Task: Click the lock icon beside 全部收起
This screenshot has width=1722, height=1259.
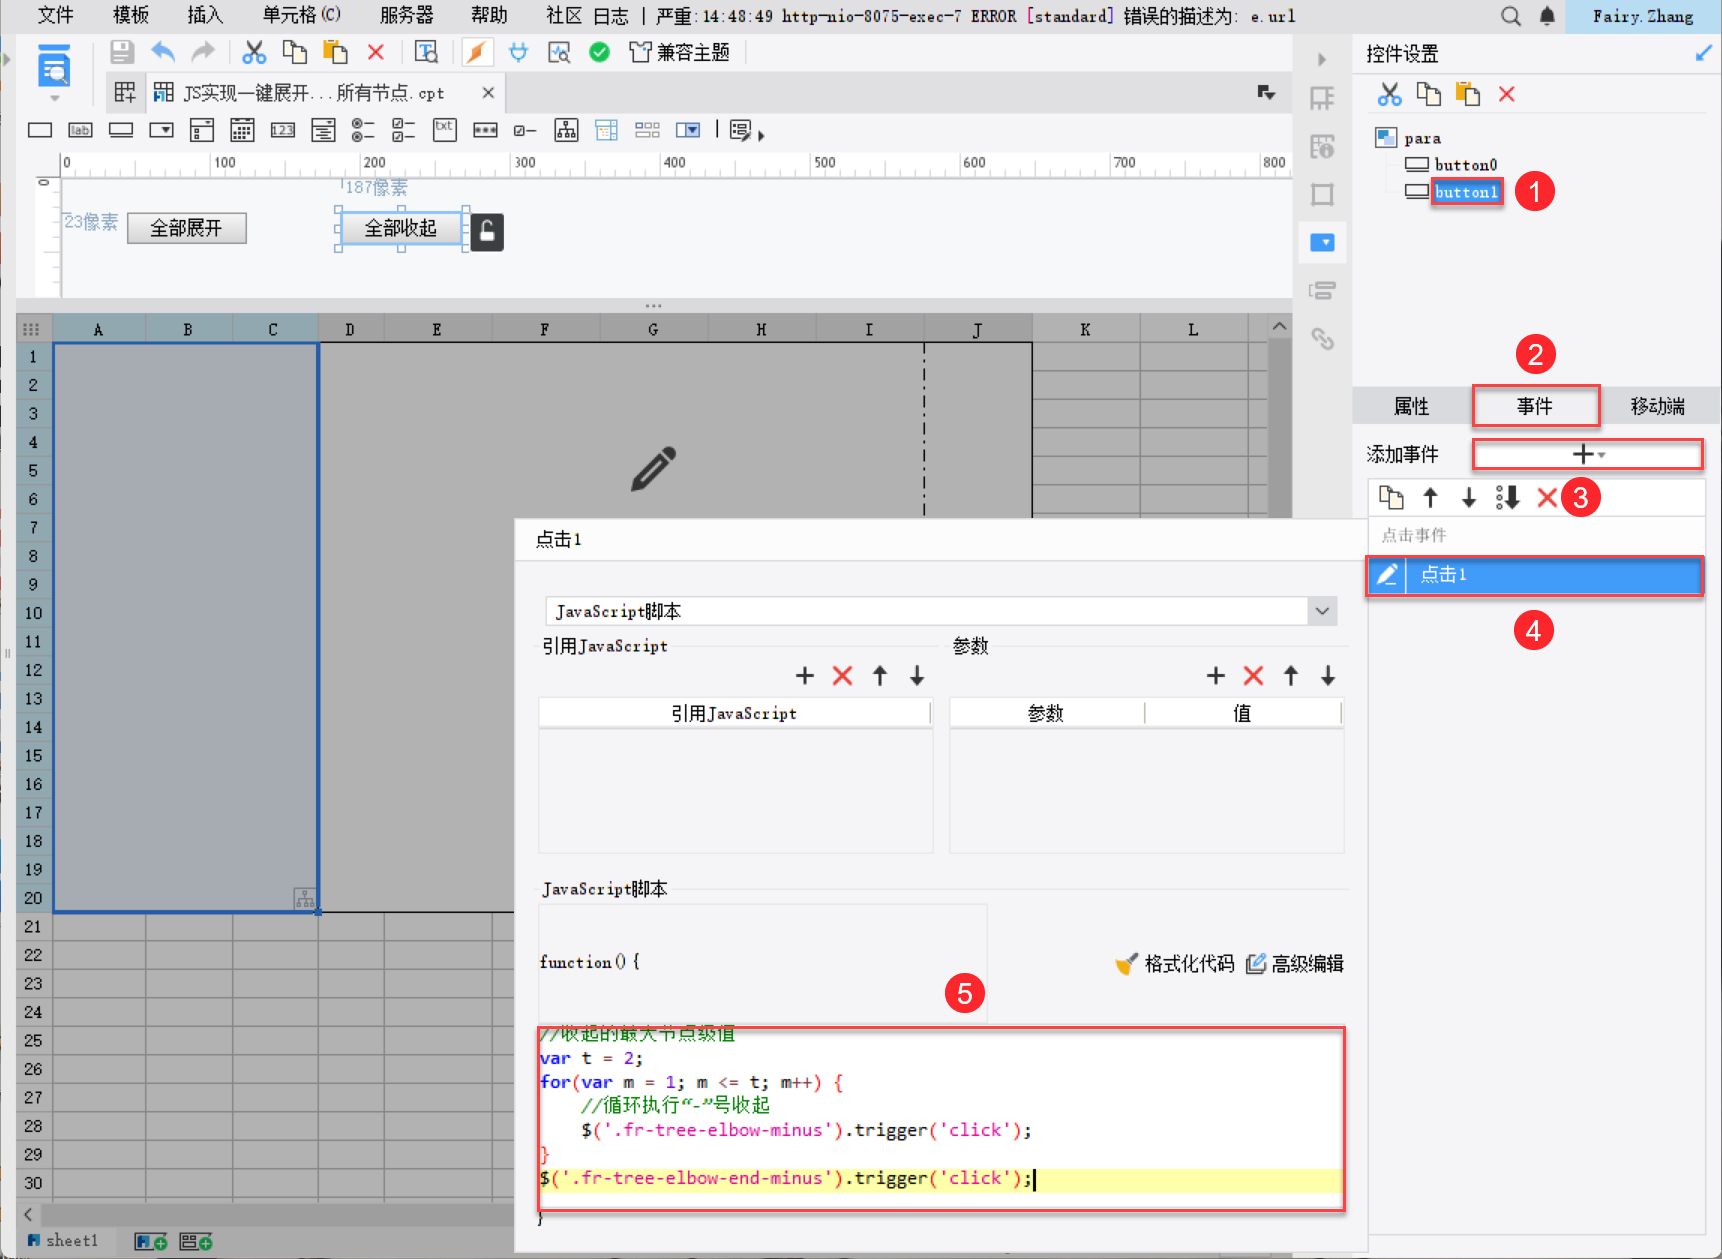Action: point(487,232)
